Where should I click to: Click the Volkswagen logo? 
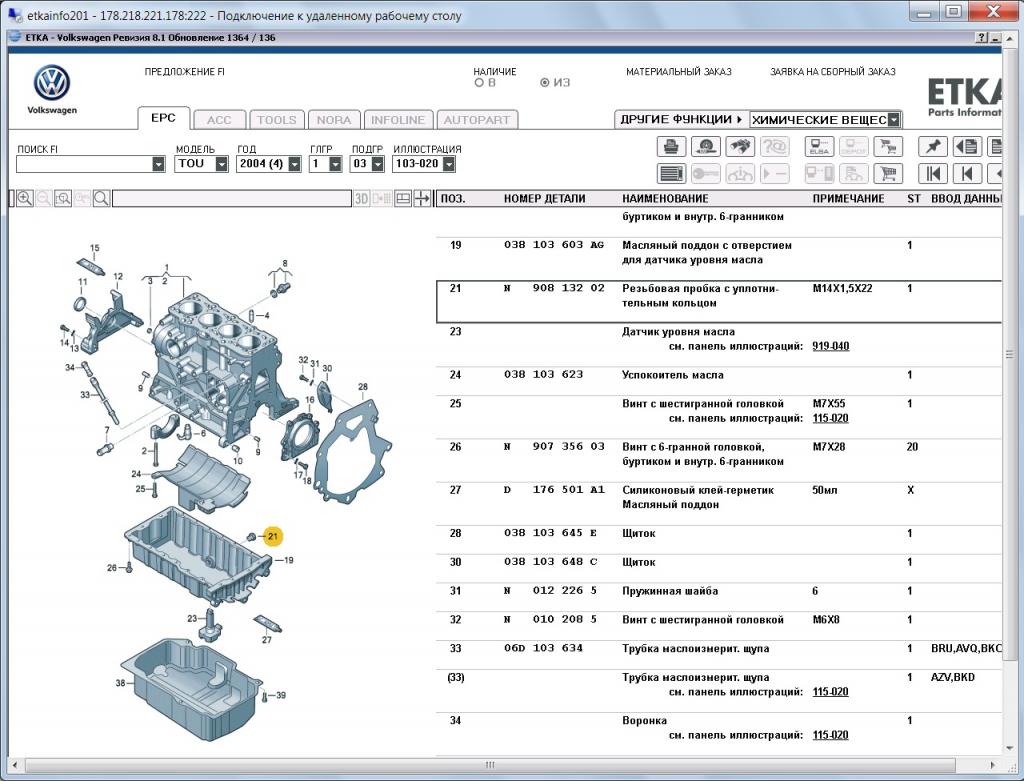point(52,83)
